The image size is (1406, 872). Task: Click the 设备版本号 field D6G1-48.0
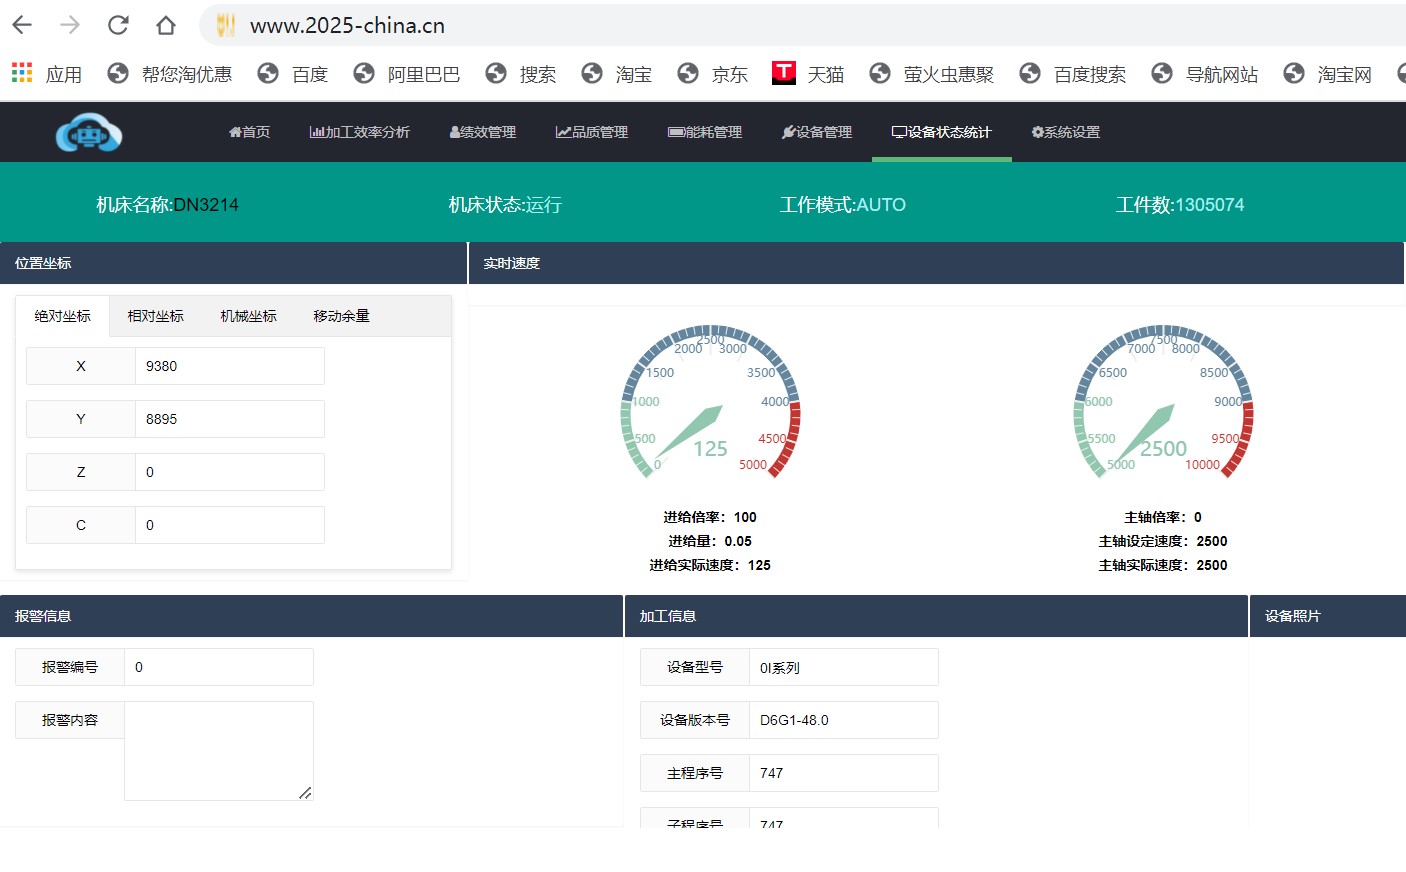(844, 720)
